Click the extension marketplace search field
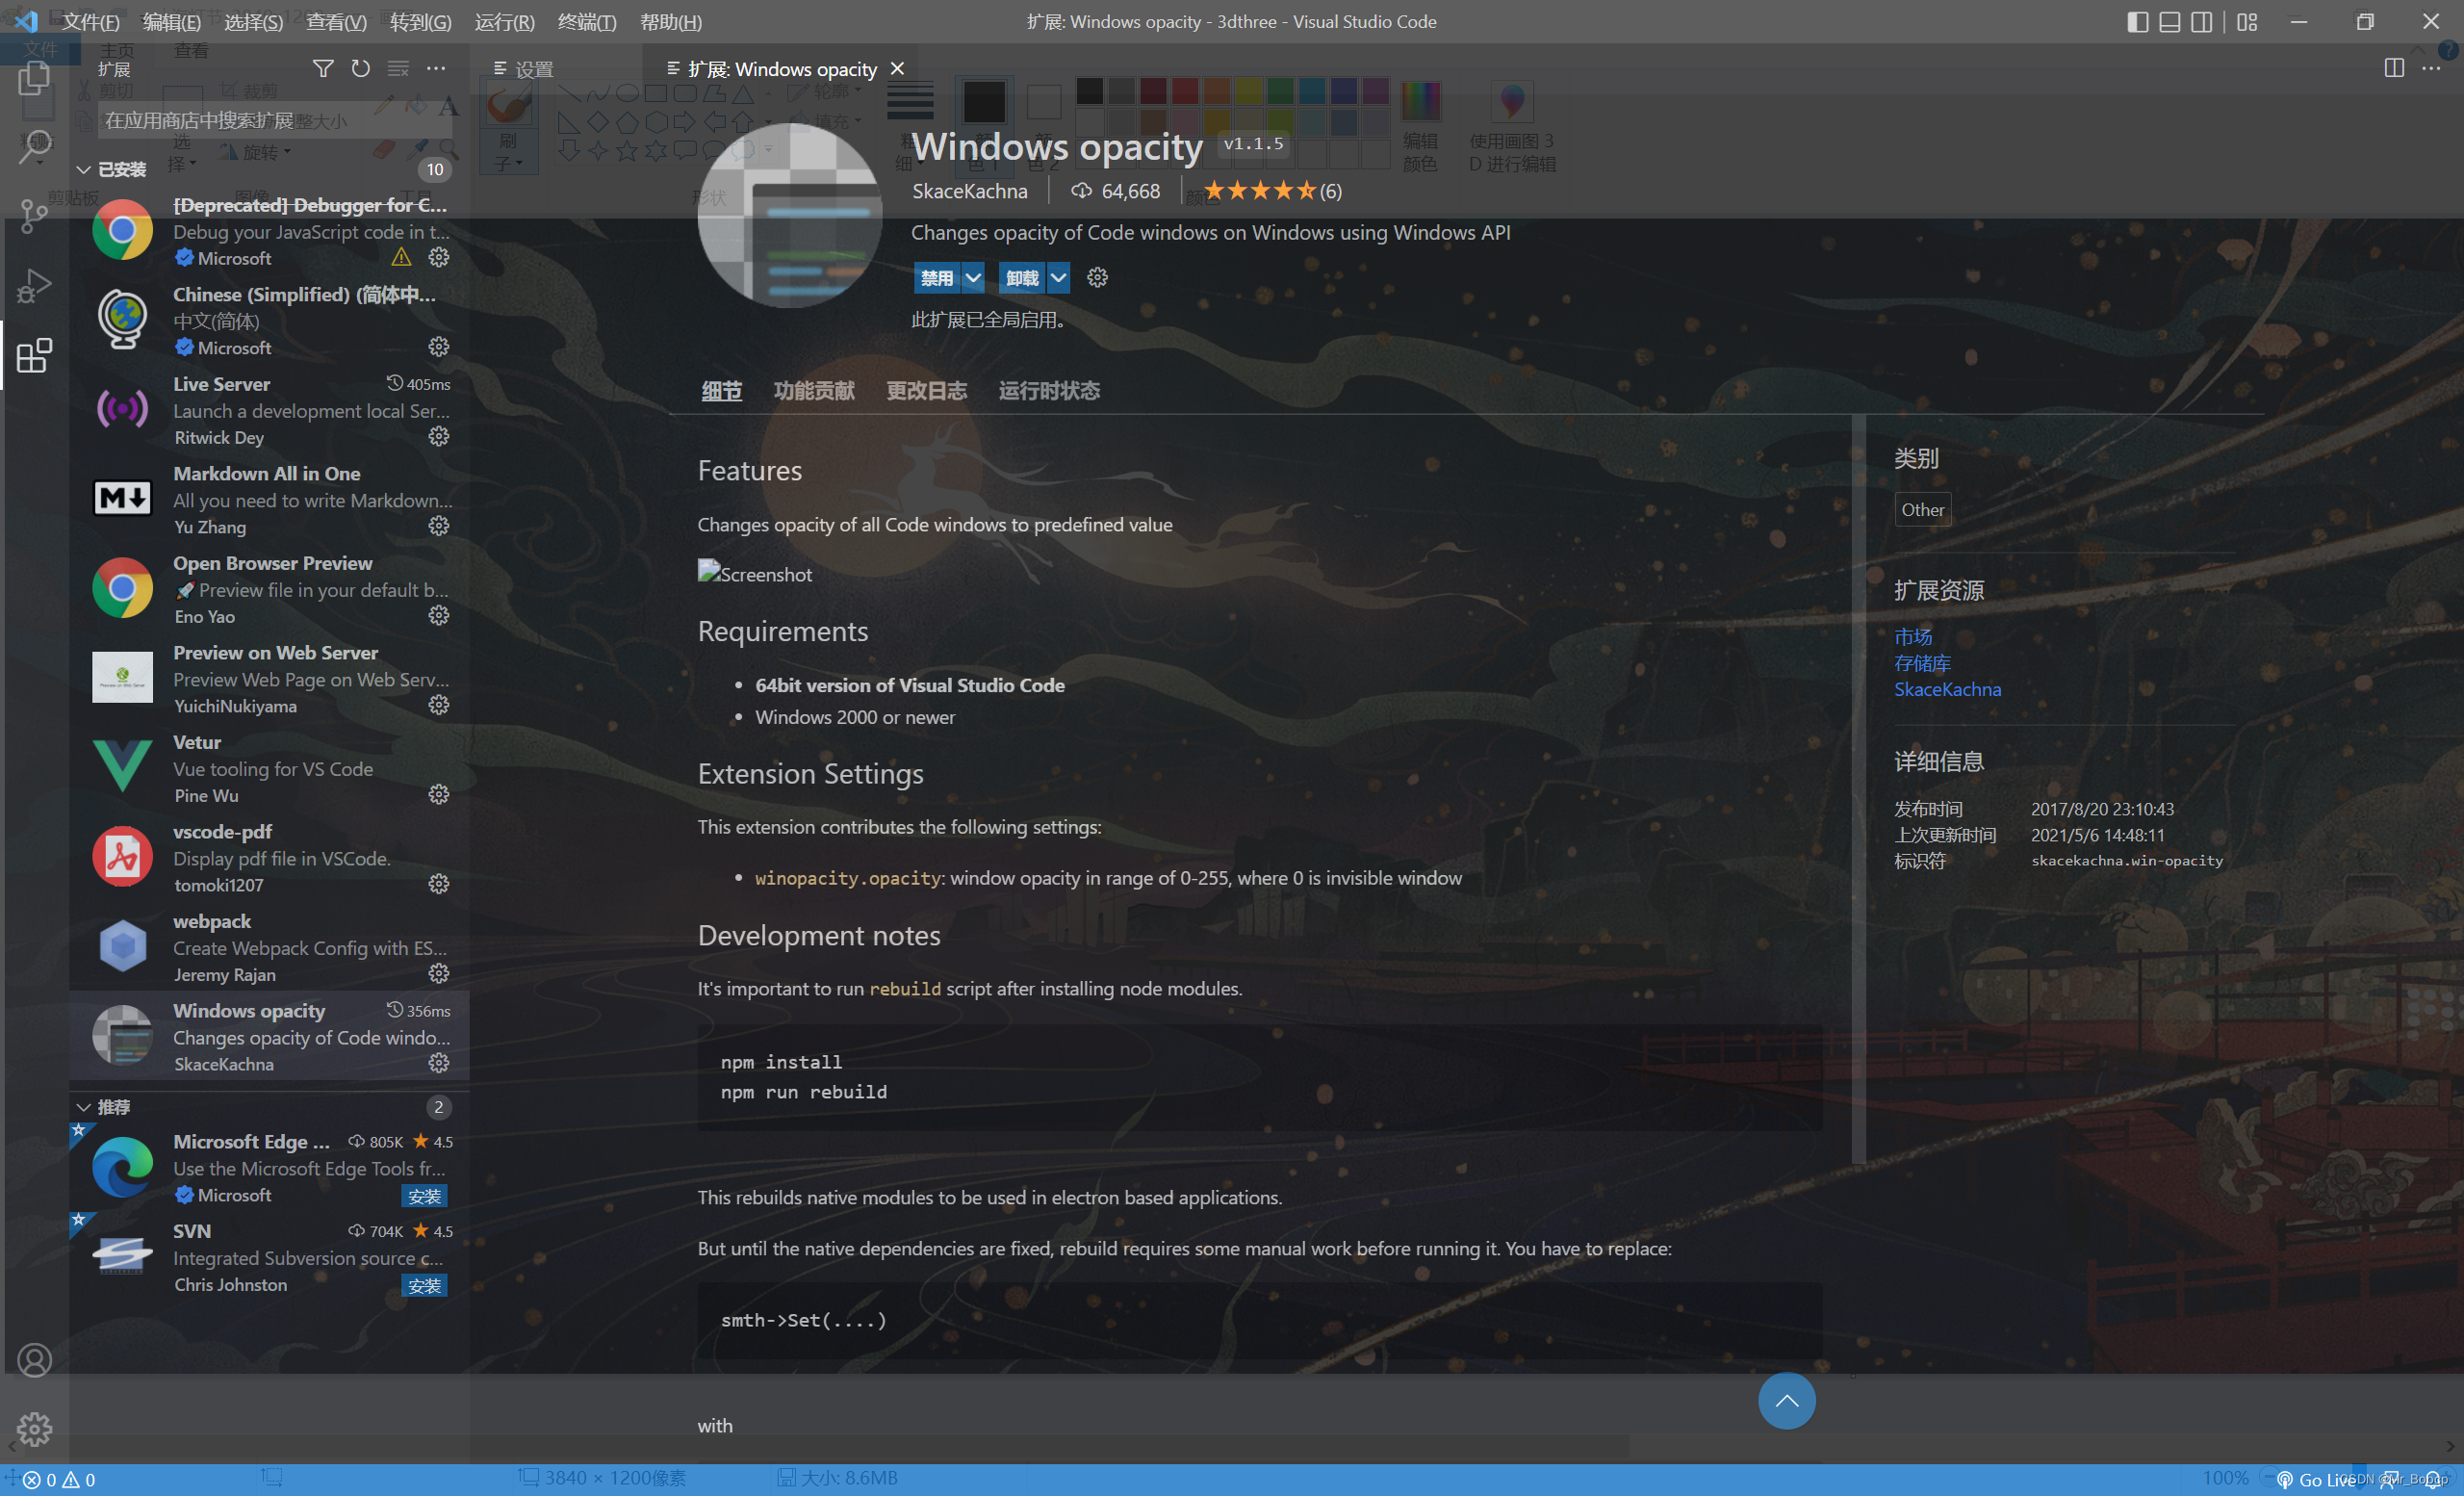Viewport: 2464px width, 1496px height. pos(270,121)
